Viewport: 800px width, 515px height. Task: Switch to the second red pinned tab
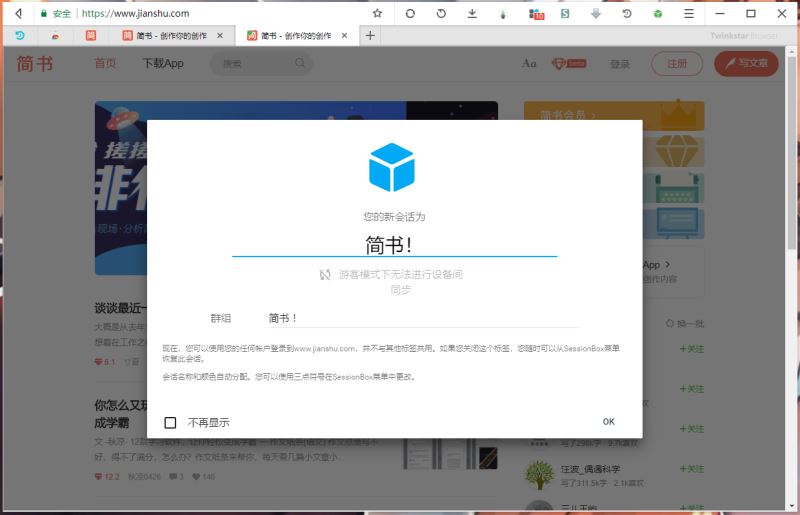pos(55,36)
